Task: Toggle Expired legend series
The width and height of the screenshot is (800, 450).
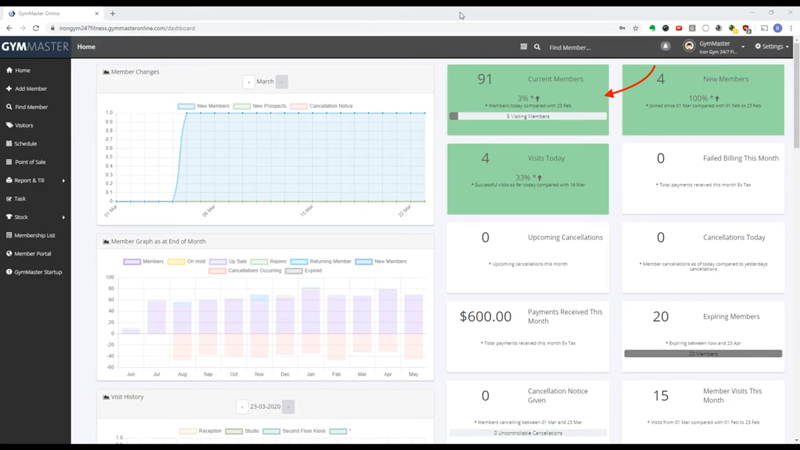Action: pos(304,270)
